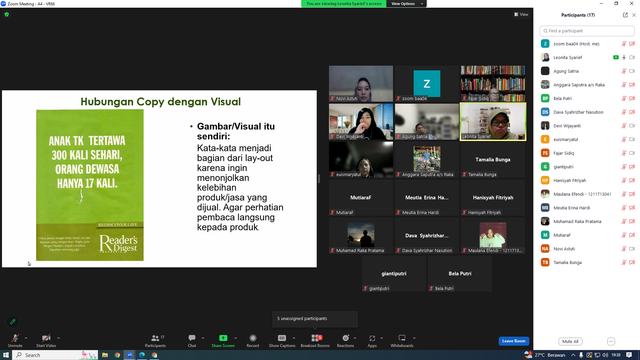The image size is (640, 360).
Task: Toggle Bela Putri's muted microphone in the list
Action: (624, 98)
